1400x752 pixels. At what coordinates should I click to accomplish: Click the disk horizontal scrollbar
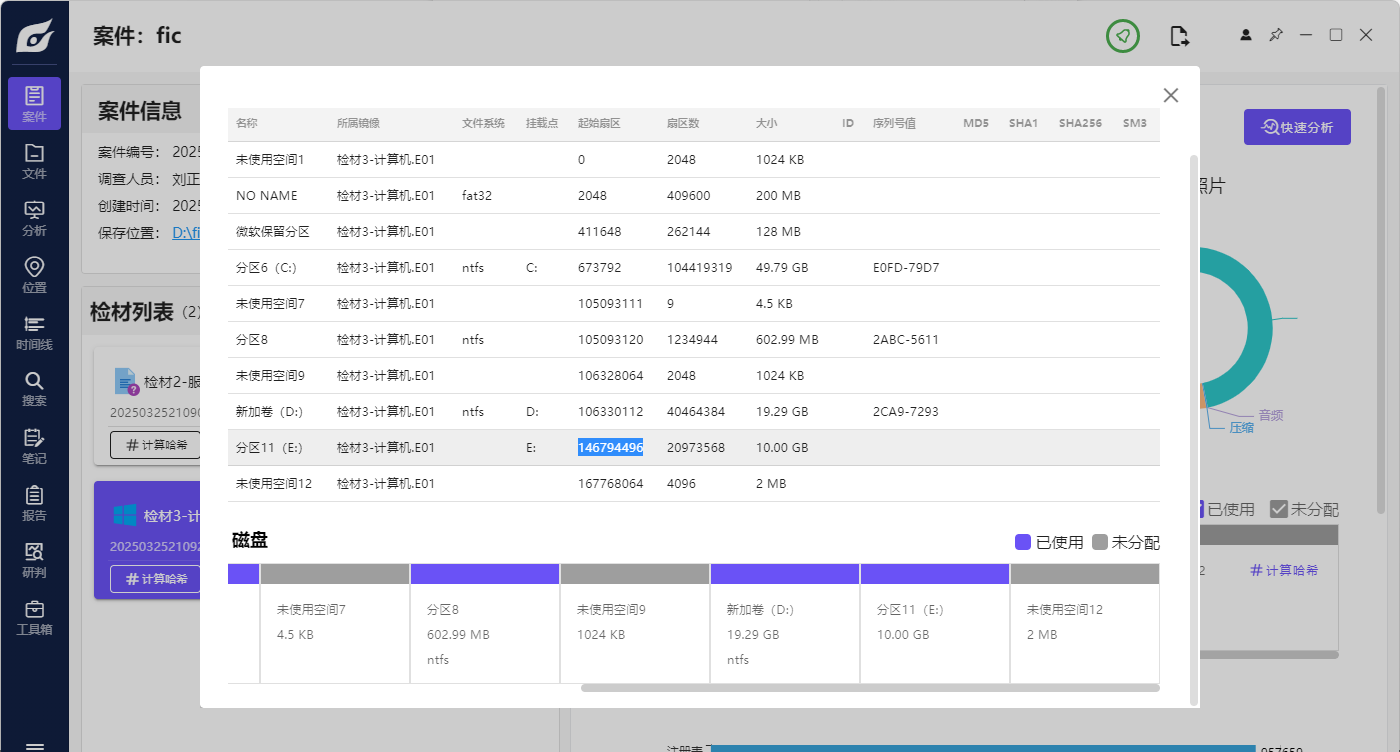(869, 688)
